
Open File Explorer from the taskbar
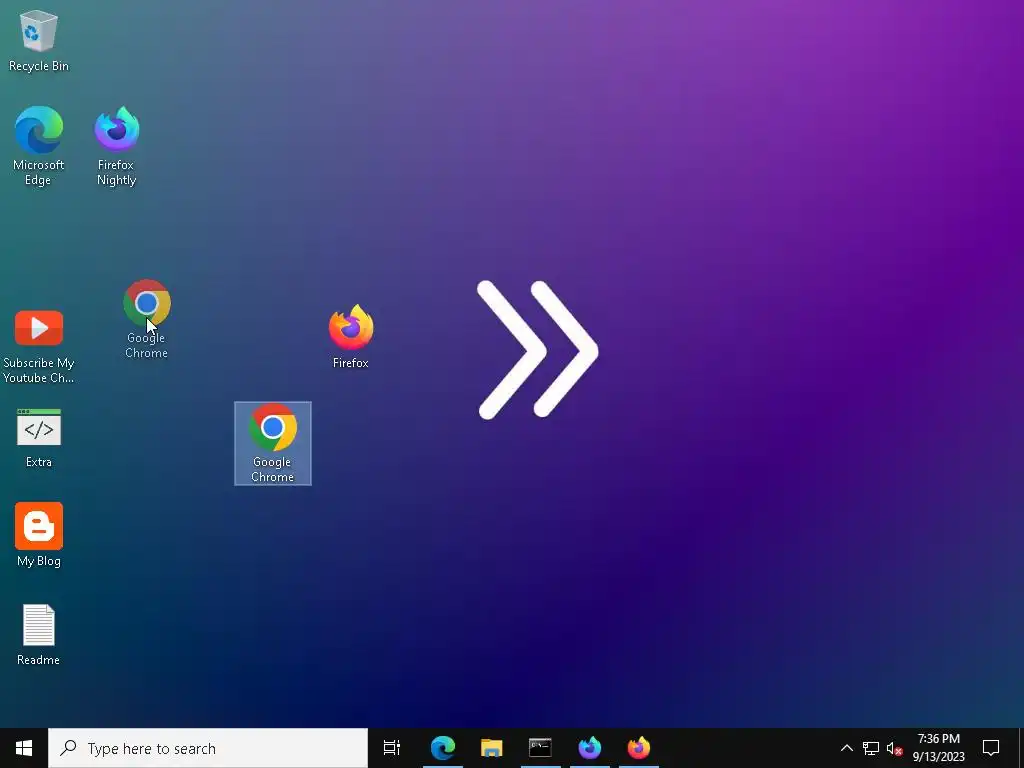[x=491, y=748]
